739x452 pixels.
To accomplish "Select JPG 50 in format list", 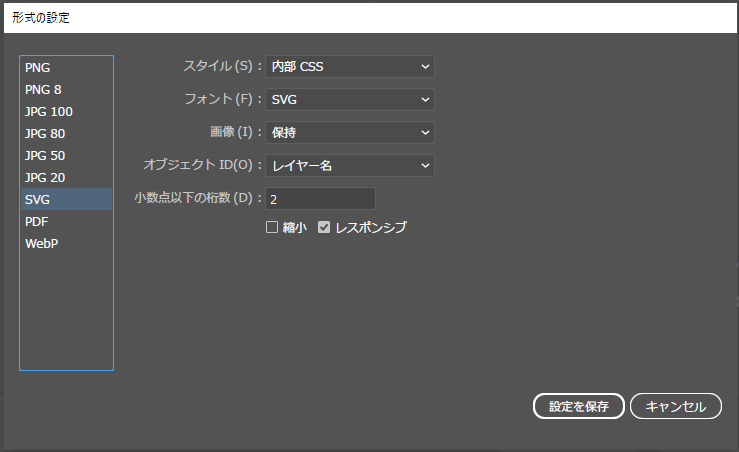I will pos(45,156).
